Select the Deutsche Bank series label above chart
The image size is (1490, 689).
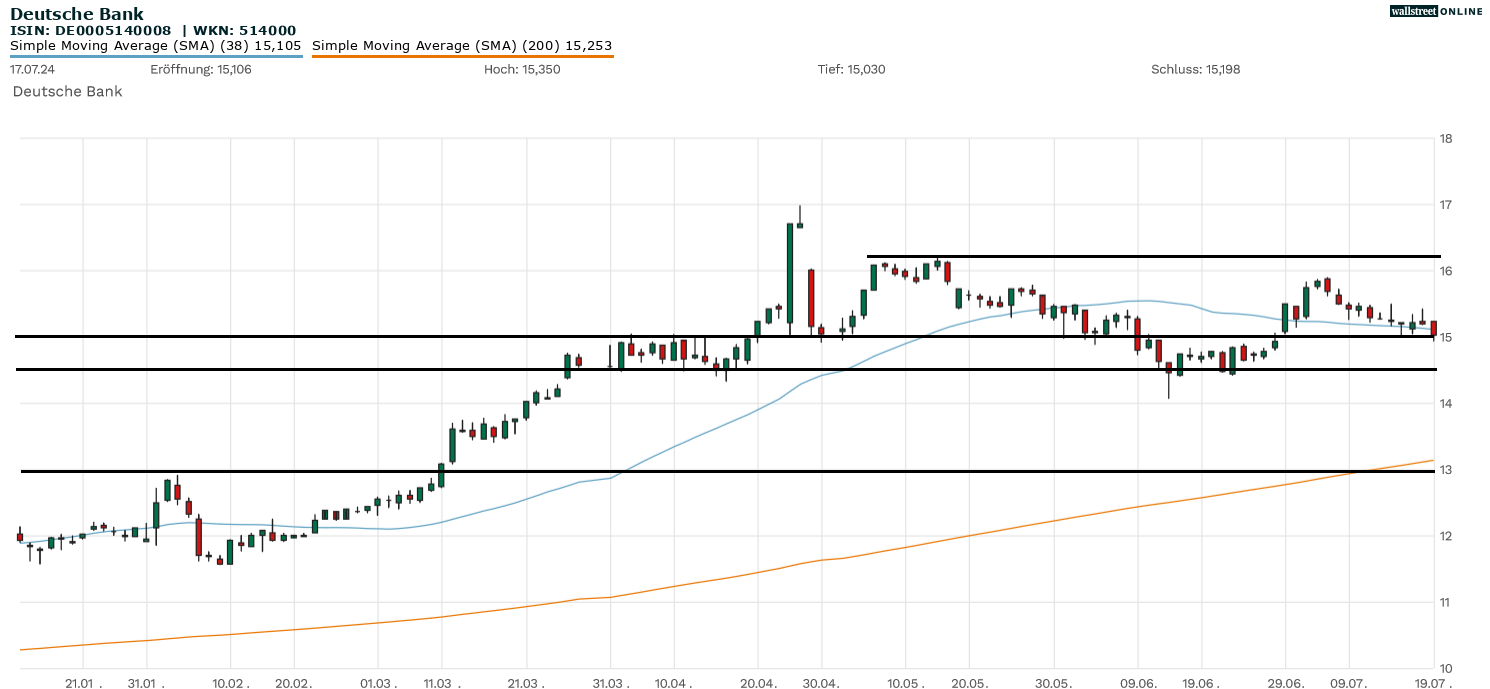pos(67,91)
